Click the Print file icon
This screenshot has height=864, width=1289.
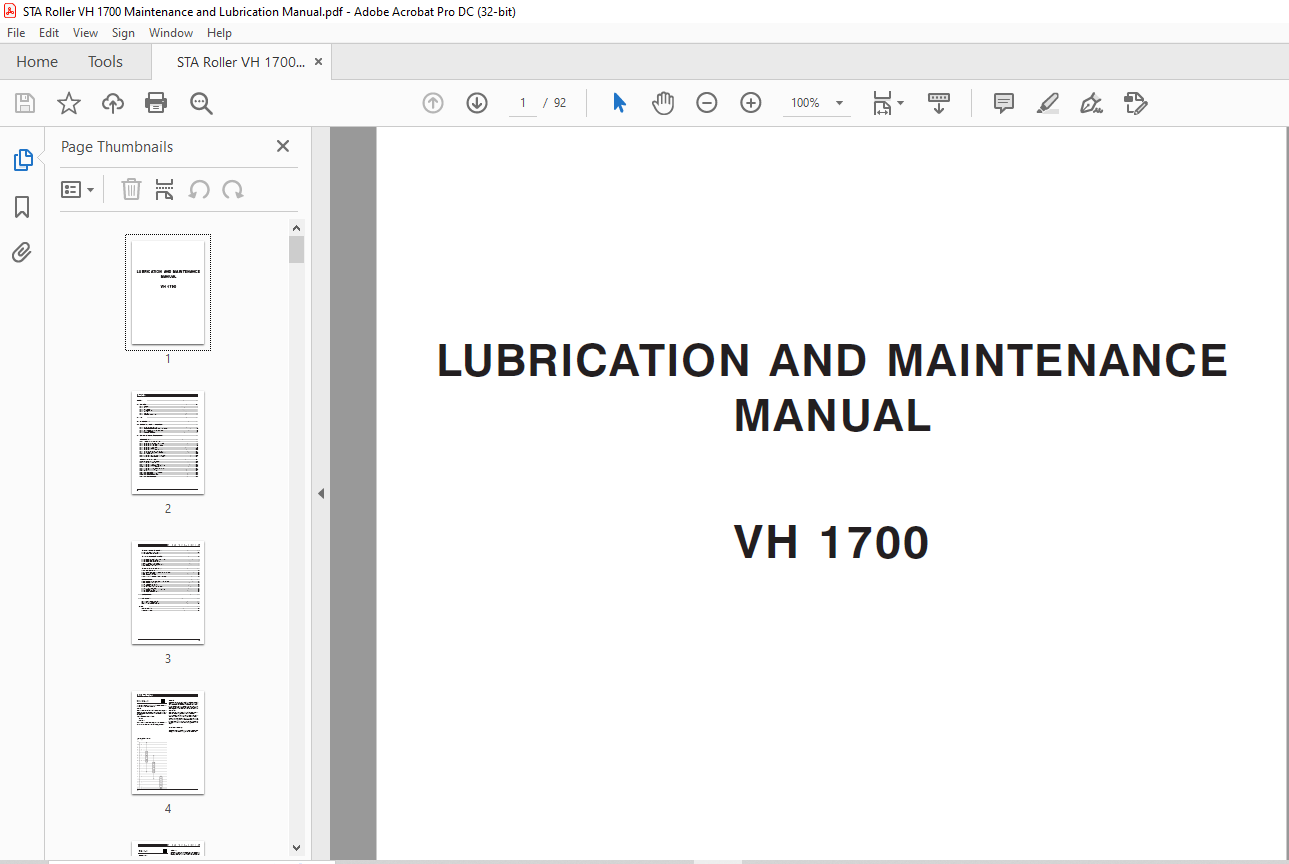tap(156, 103)
